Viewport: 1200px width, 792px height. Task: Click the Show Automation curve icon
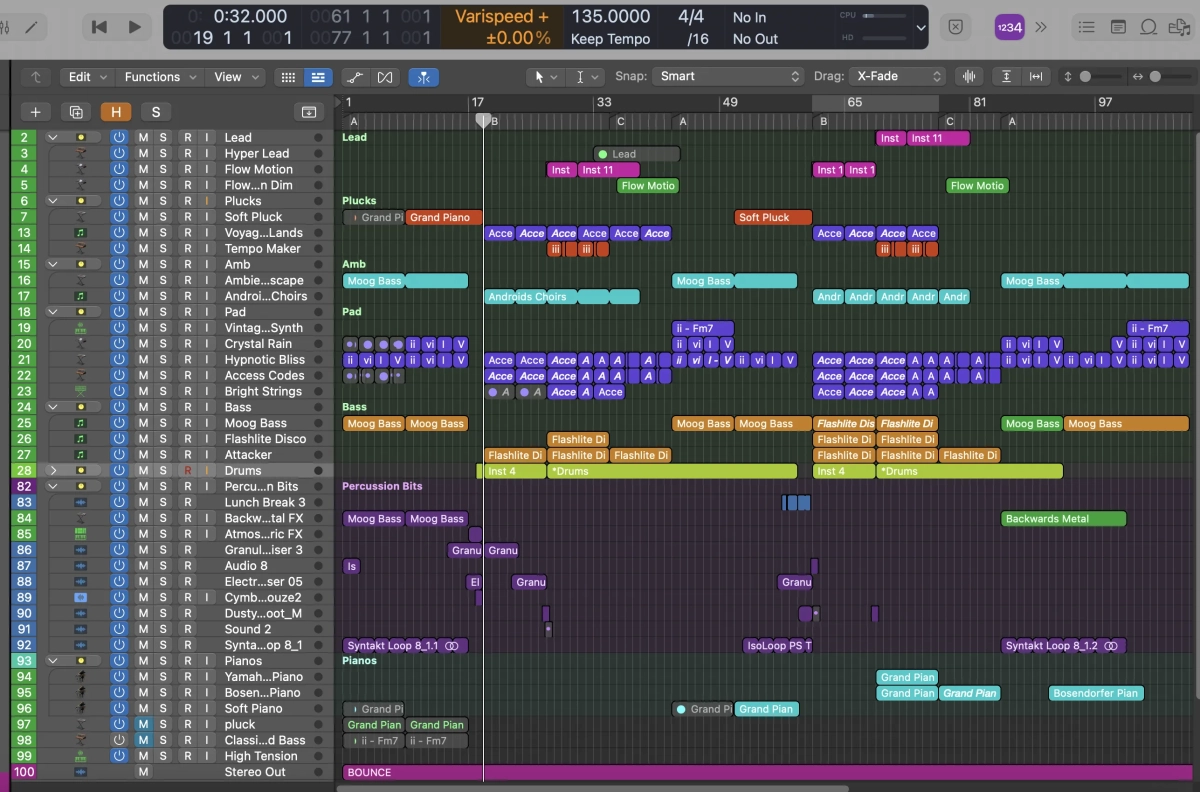tap(354, 77)
